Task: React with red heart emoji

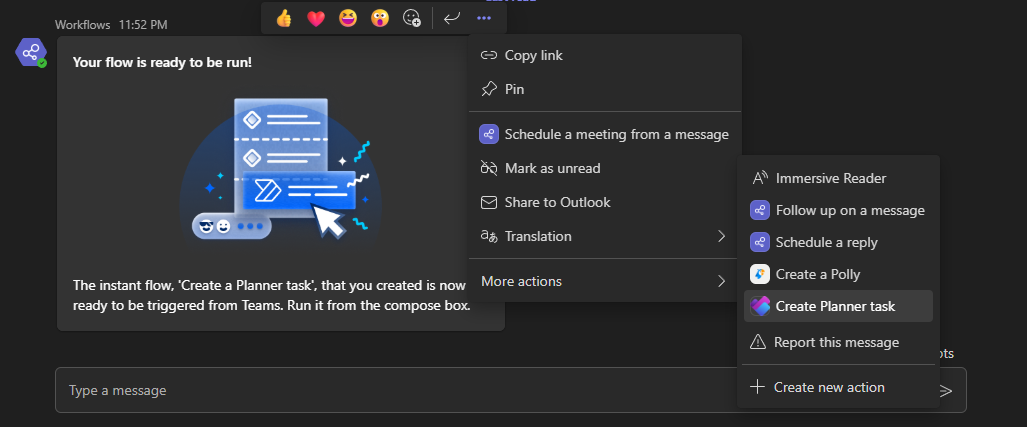Action: (x=316, y=18)
